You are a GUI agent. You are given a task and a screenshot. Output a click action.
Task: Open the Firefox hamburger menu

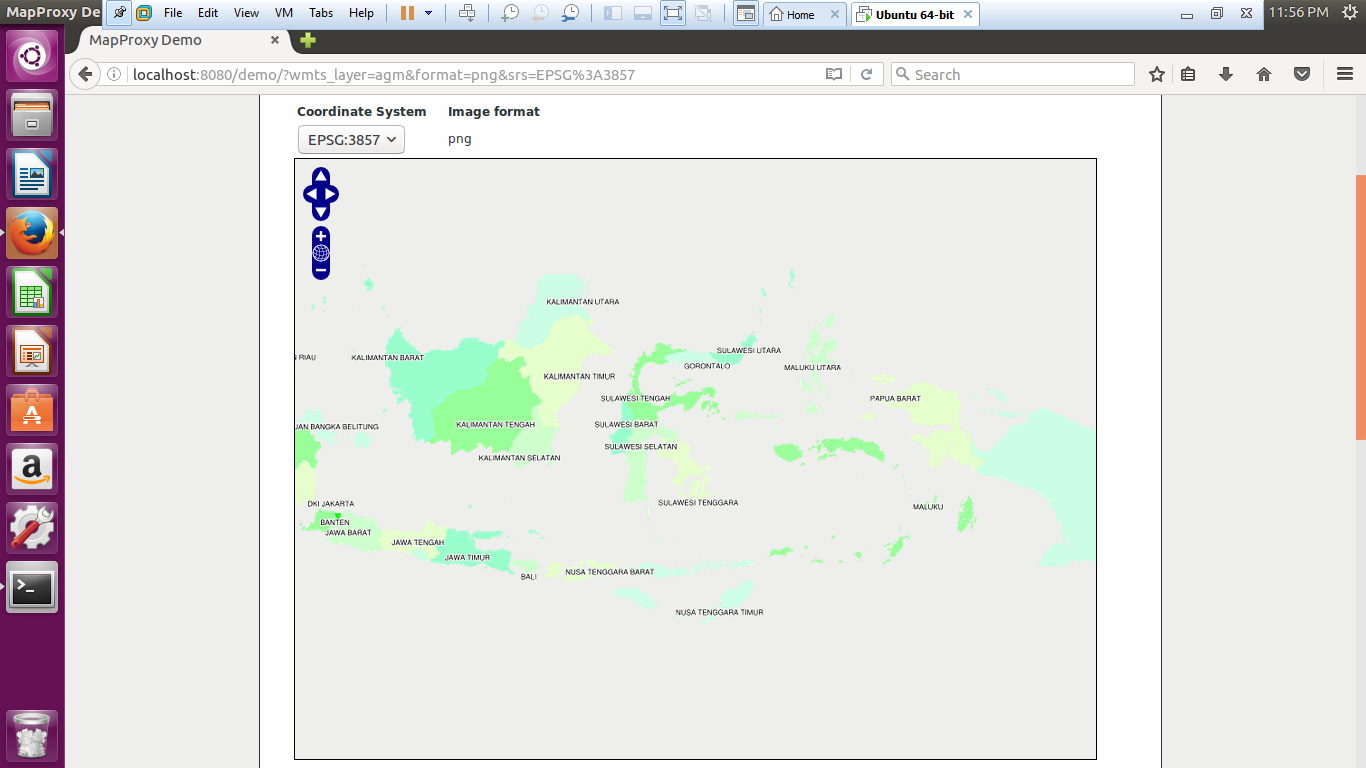click(1345, 74)
